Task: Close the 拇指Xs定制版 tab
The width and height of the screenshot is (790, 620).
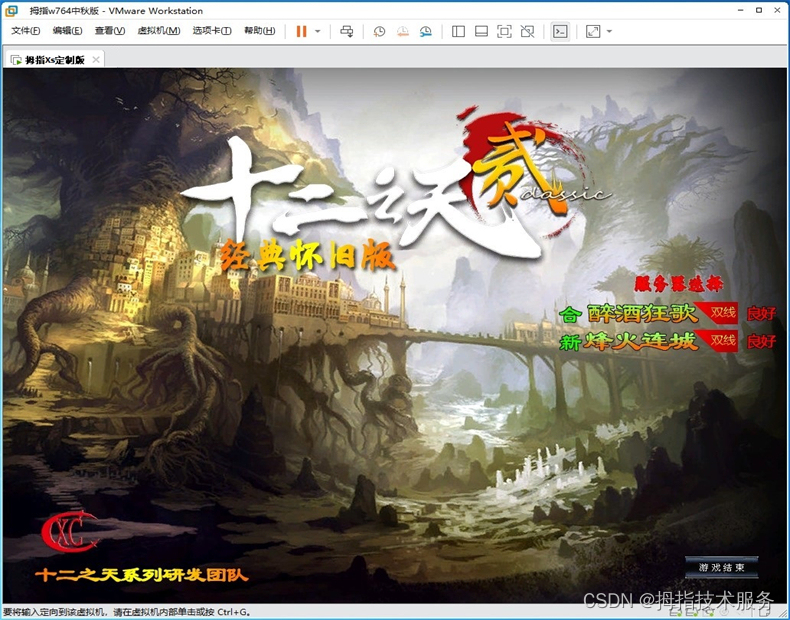Action: [x=96, y=59]
